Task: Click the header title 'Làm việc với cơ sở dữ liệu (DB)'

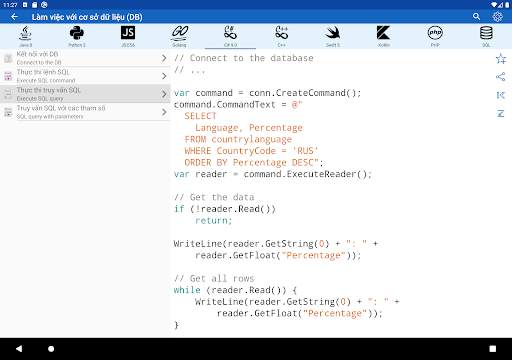Action: point(87,17)
